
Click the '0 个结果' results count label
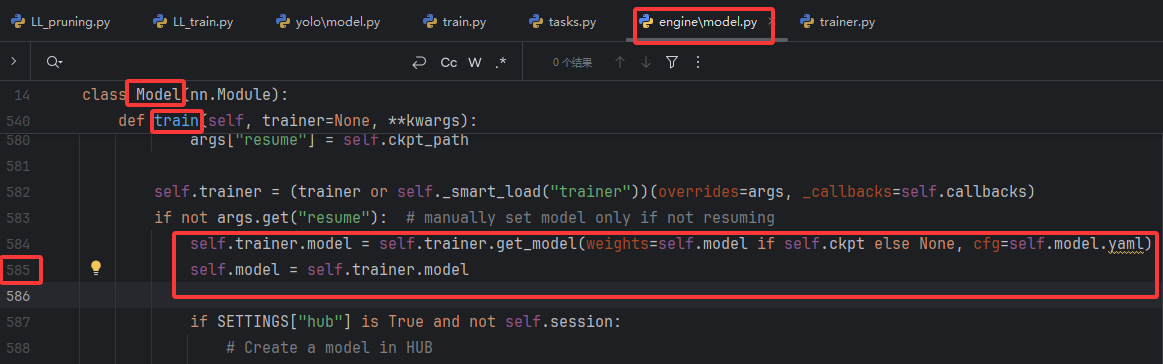click(x=573, y=63)
